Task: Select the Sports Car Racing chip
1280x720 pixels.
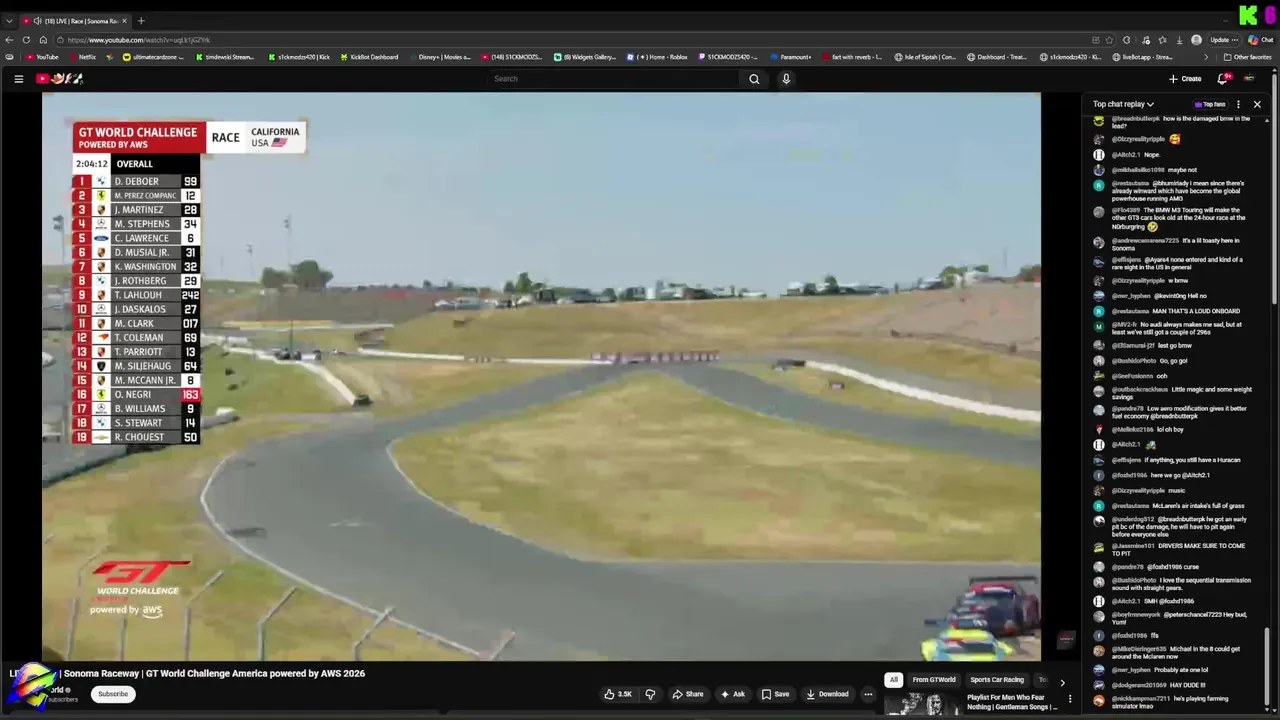Action: tap(997, 680)
